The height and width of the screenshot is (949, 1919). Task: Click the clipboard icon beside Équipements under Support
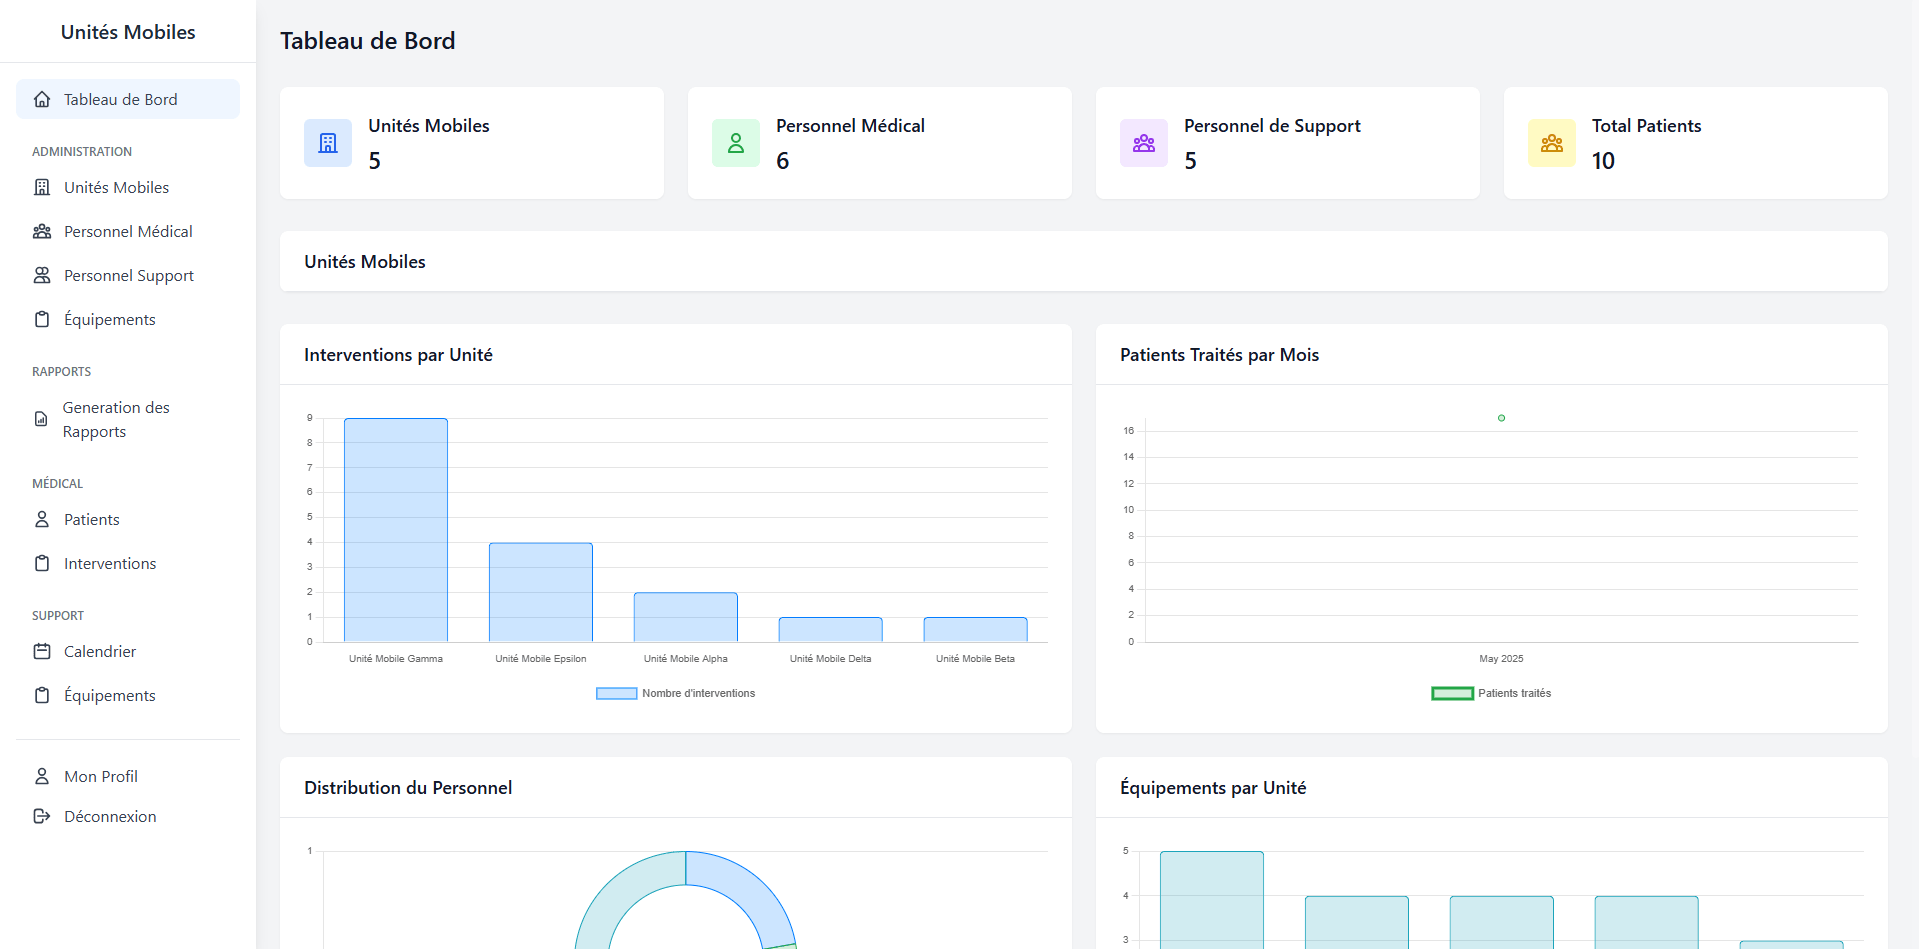coord(42,695)
